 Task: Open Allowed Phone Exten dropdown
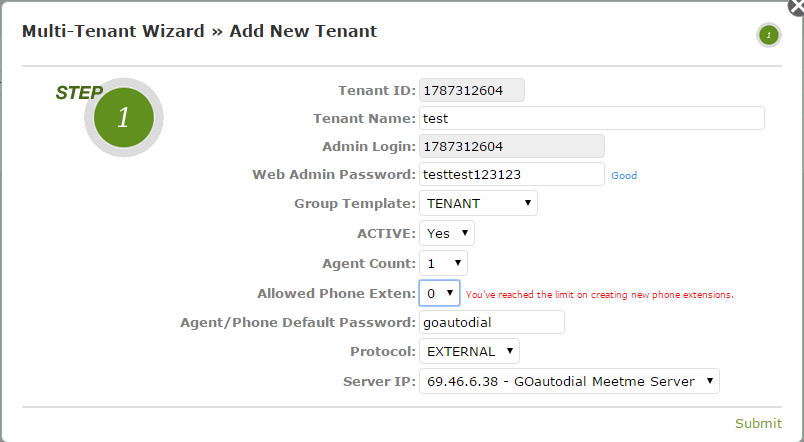439,293
